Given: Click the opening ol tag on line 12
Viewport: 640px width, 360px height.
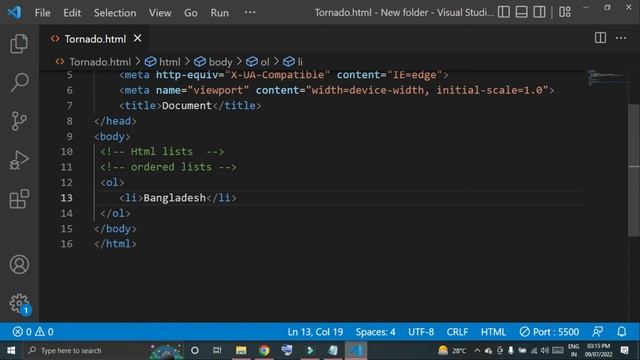Looking at the screenshot, I should (112, 182).
